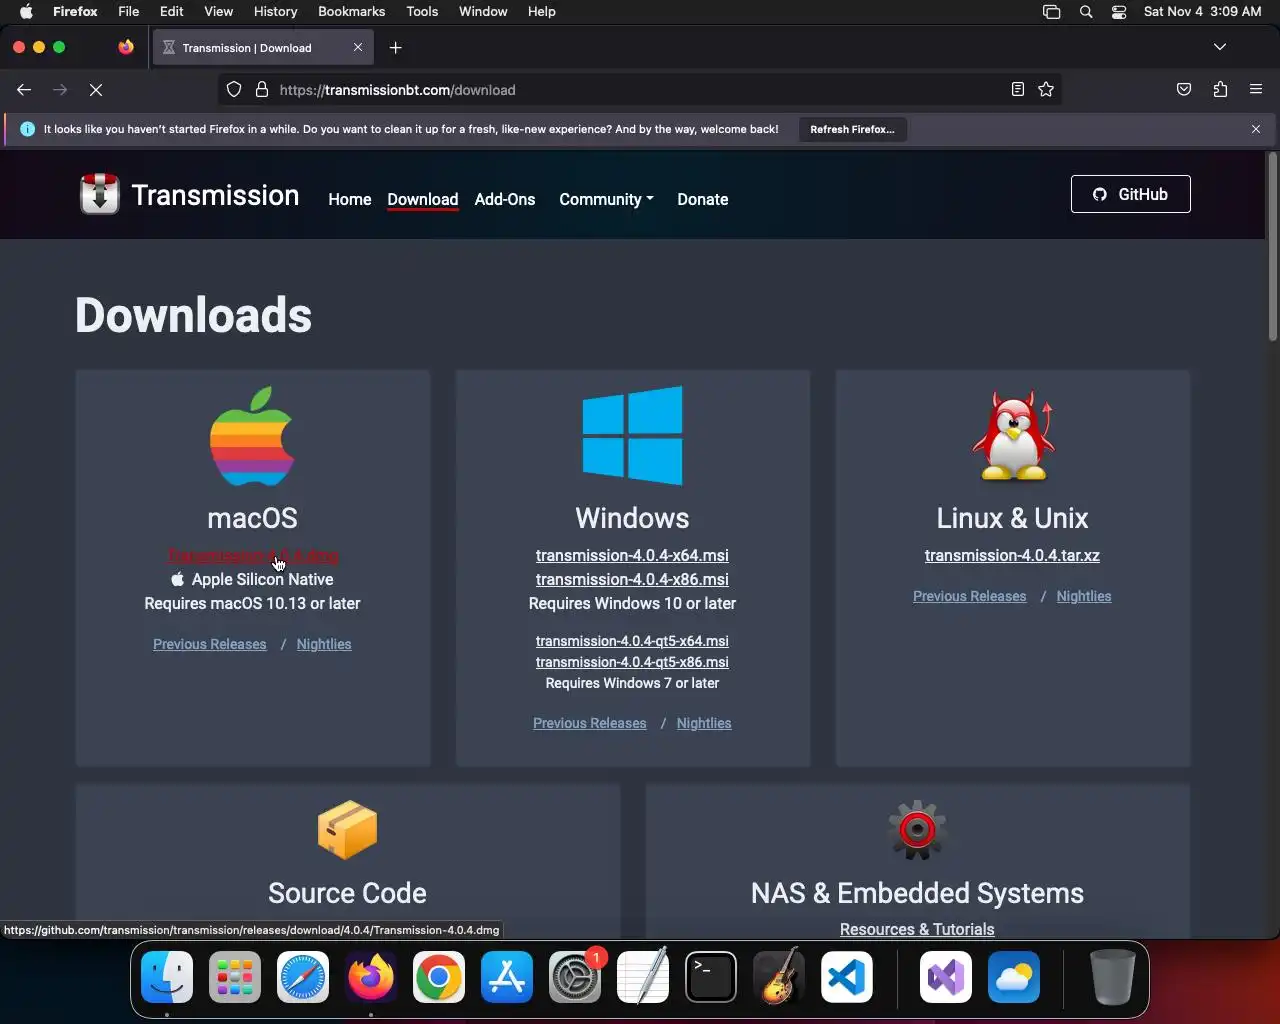Screen dimensions: 1280x1024
Task: Open the Bookmarks menu
Action: coord(352,12)
